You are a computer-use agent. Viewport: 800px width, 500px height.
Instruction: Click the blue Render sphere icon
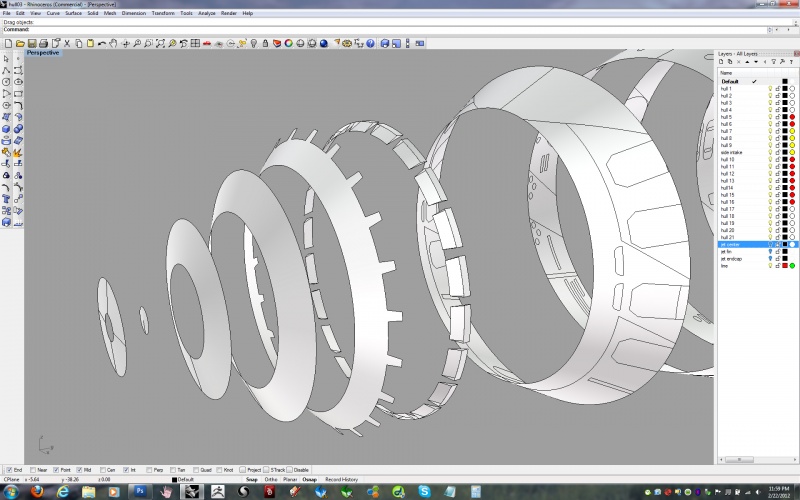(x=324, y=43)
